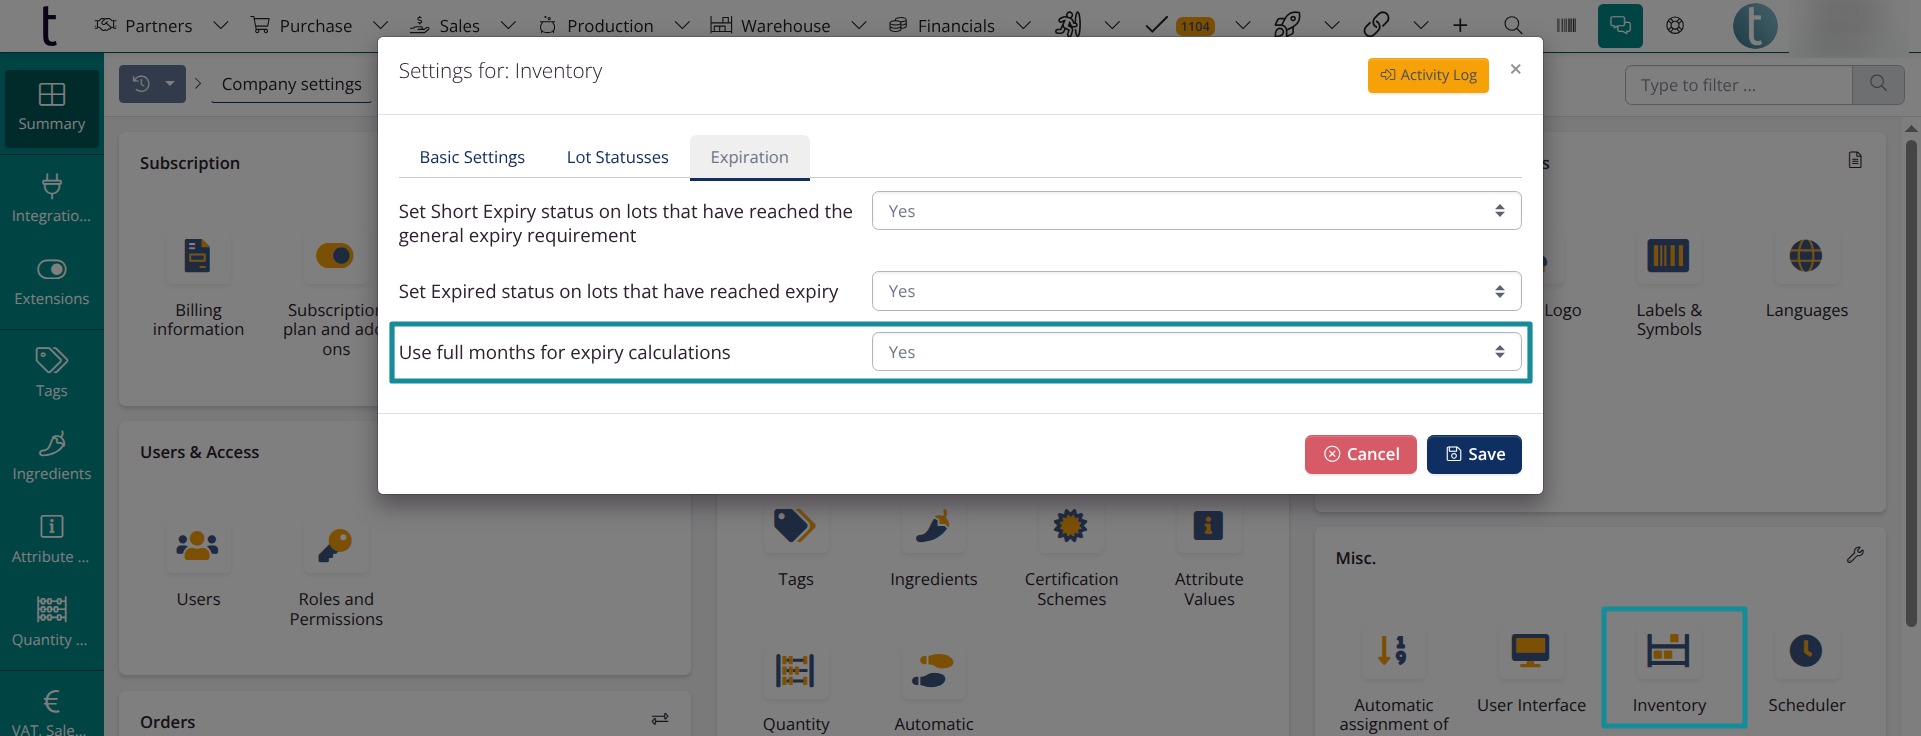
Task: Open the Summary sidebar item
Action: point(51,108)
